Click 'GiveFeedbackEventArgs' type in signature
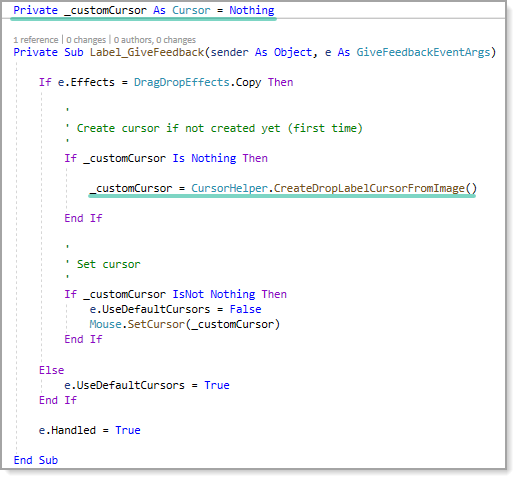The height and width of the screenshot is (481, 518). (423, 52)
